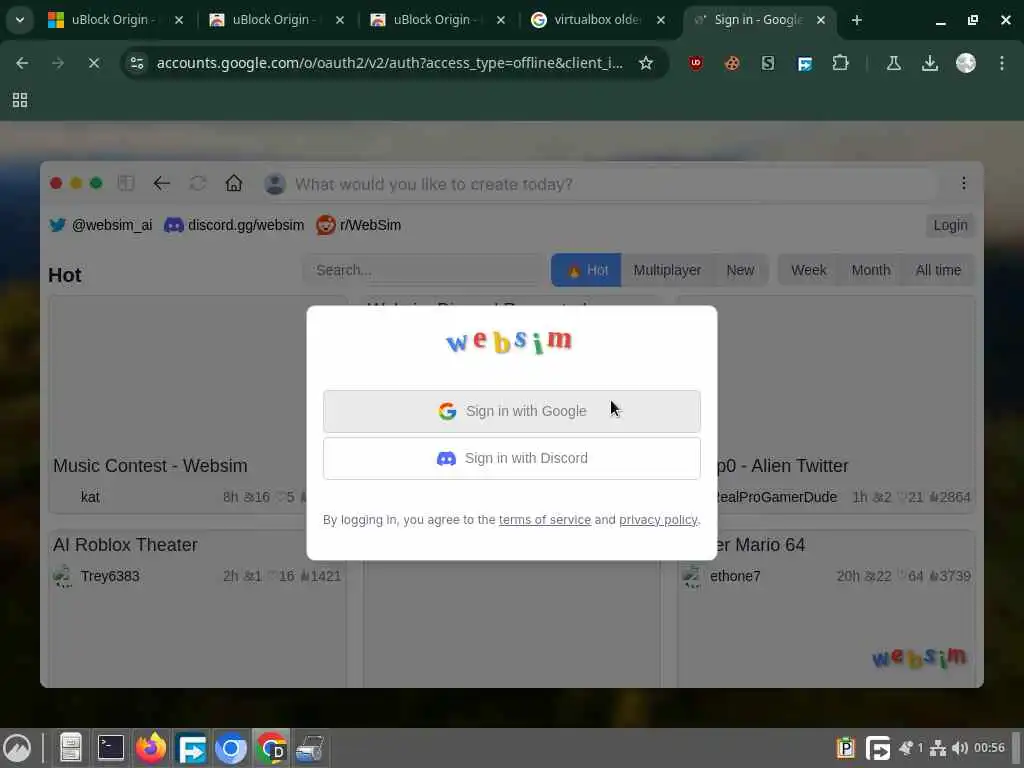1024x768 pixels.
Task: Click the cookie extension icon
Action: 732,63
